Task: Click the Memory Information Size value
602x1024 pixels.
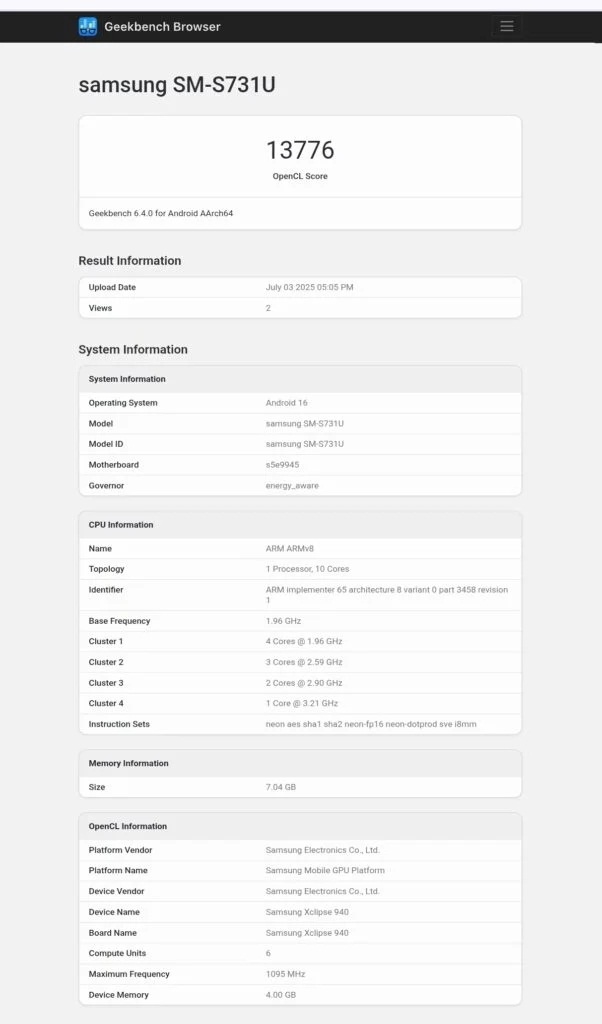Action: 281,787
